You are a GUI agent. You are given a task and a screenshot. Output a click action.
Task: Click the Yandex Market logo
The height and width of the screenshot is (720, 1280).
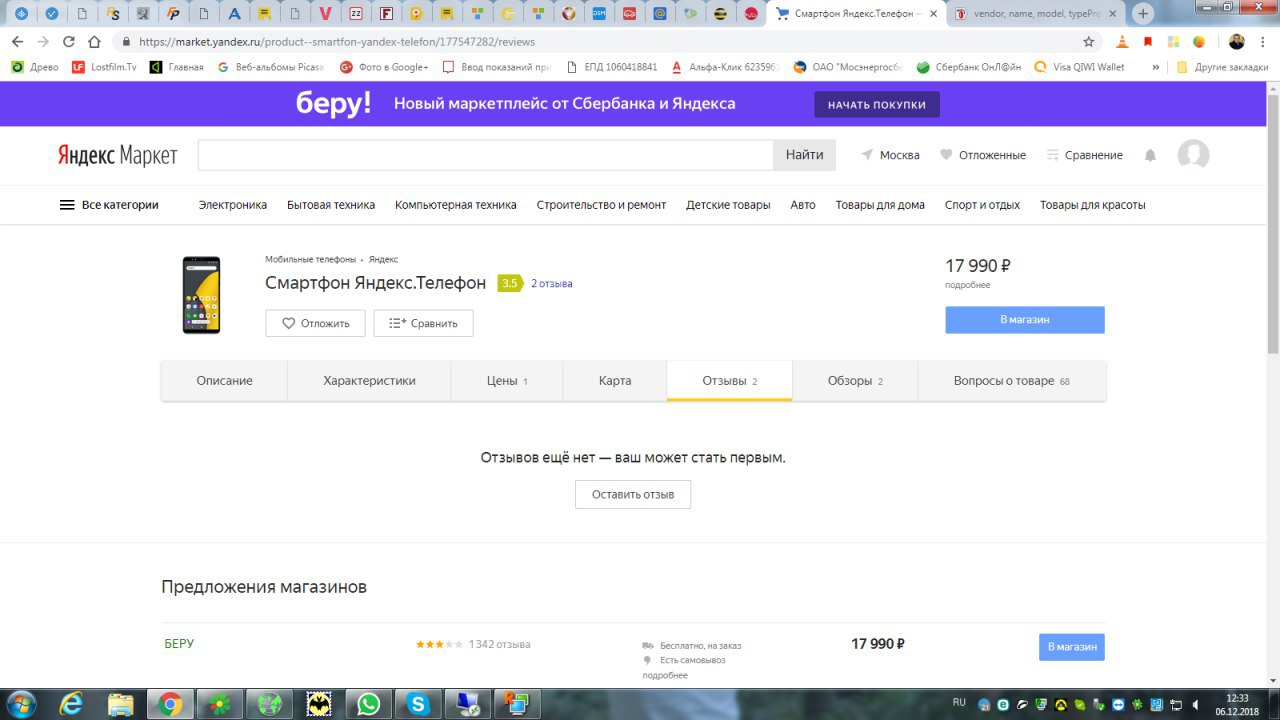coord(117,155)
